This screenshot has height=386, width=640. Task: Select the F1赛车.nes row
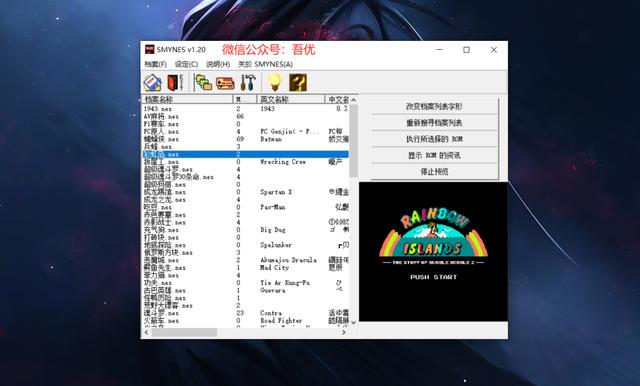(246, 124)
